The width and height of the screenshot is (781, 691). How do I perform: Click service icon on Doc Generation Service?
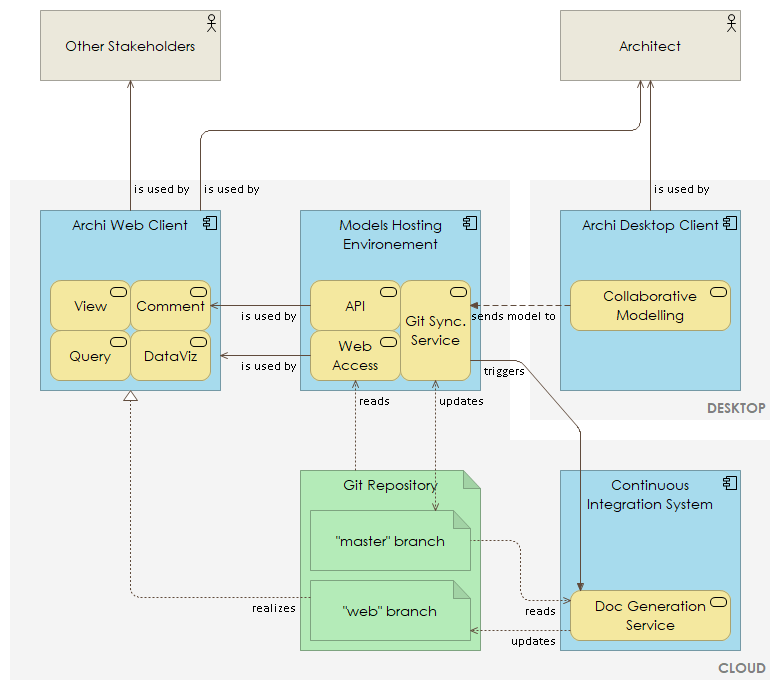[x=718, y=602]
